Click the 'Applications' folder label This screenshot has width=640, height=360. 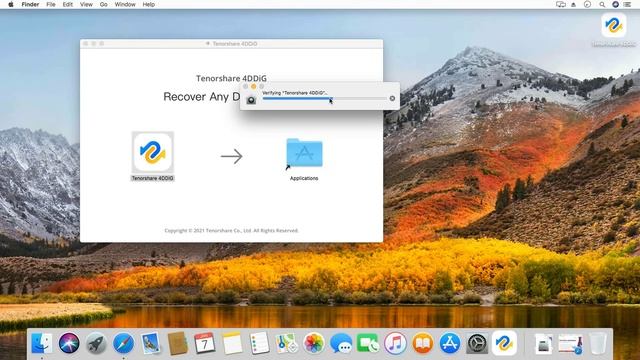click(x=304, y=178)
